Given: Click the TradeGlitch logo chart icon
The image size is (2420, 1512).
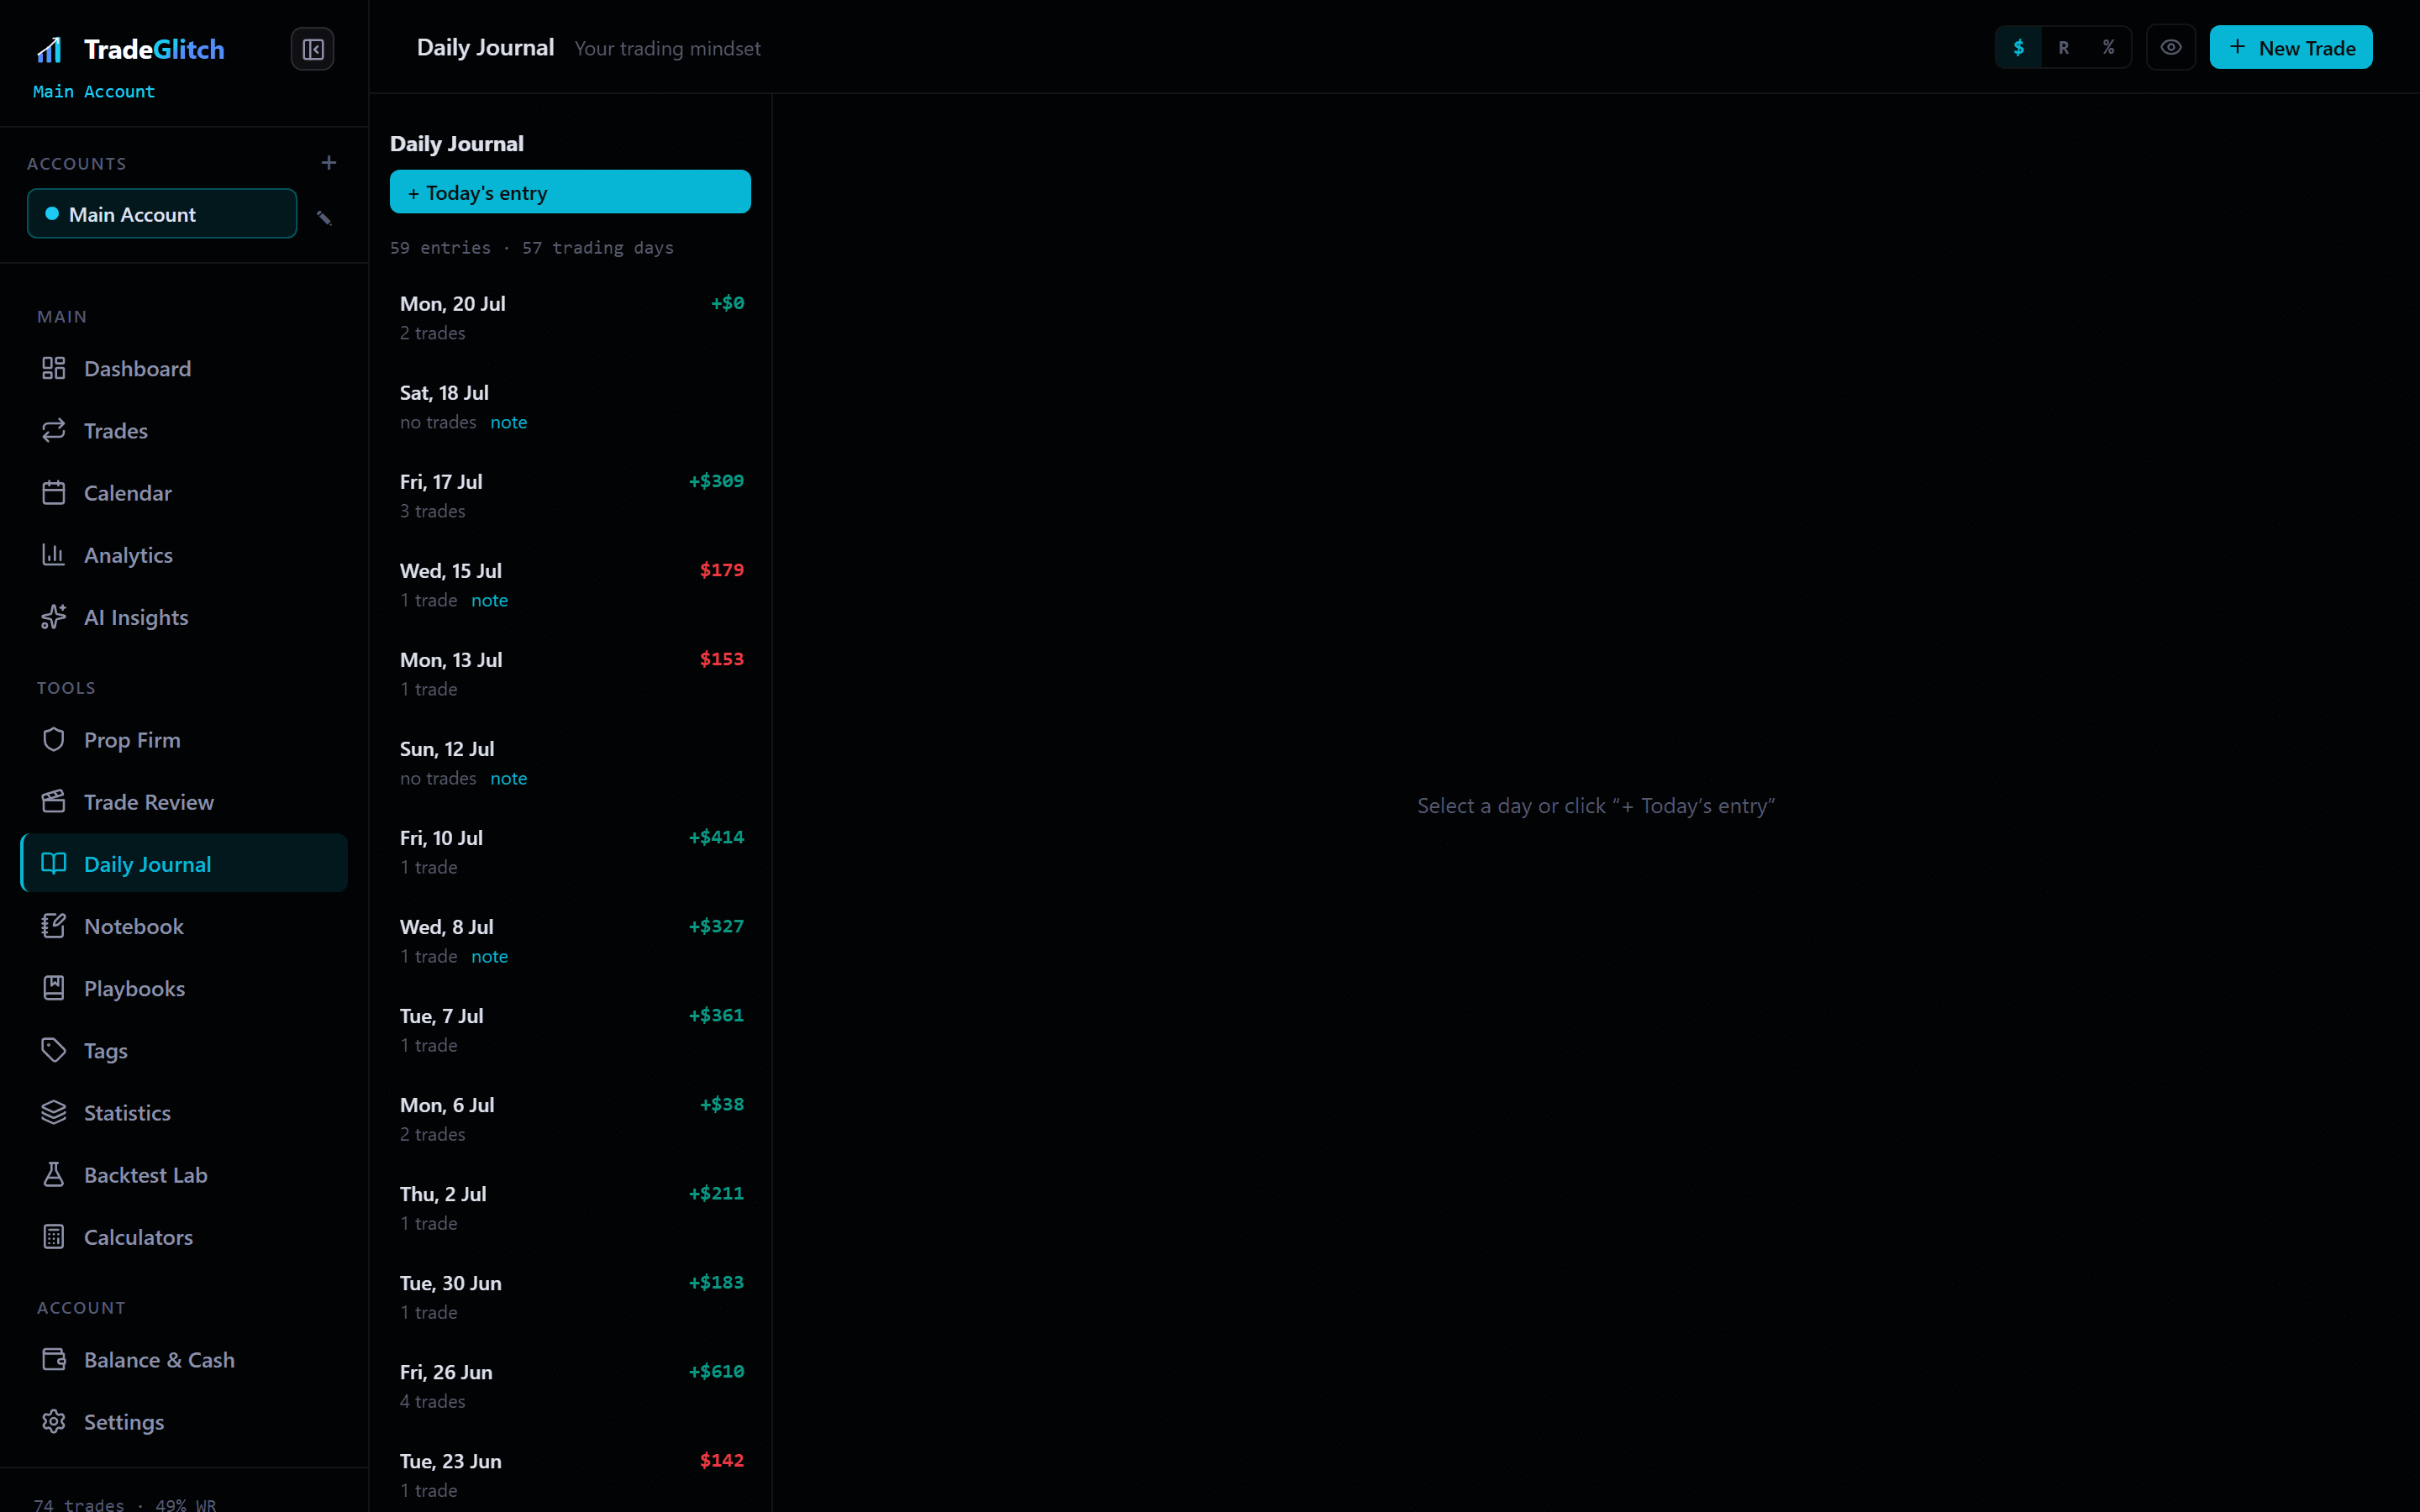Looking at the screenshot, I should [x=50, y=49].
